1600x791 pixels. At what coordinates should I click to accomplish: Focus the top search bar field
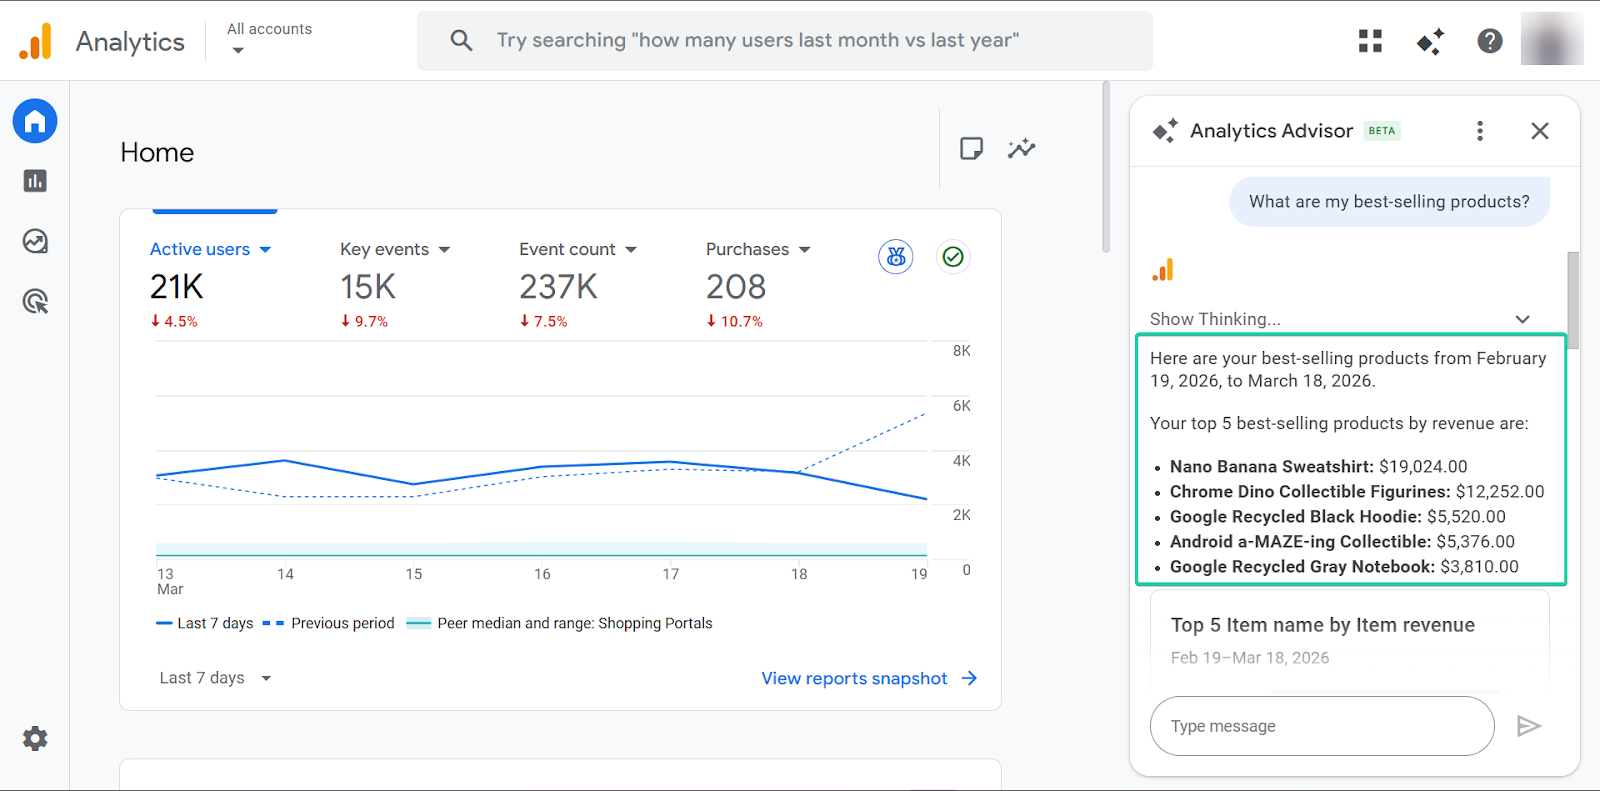click(785, 40)
